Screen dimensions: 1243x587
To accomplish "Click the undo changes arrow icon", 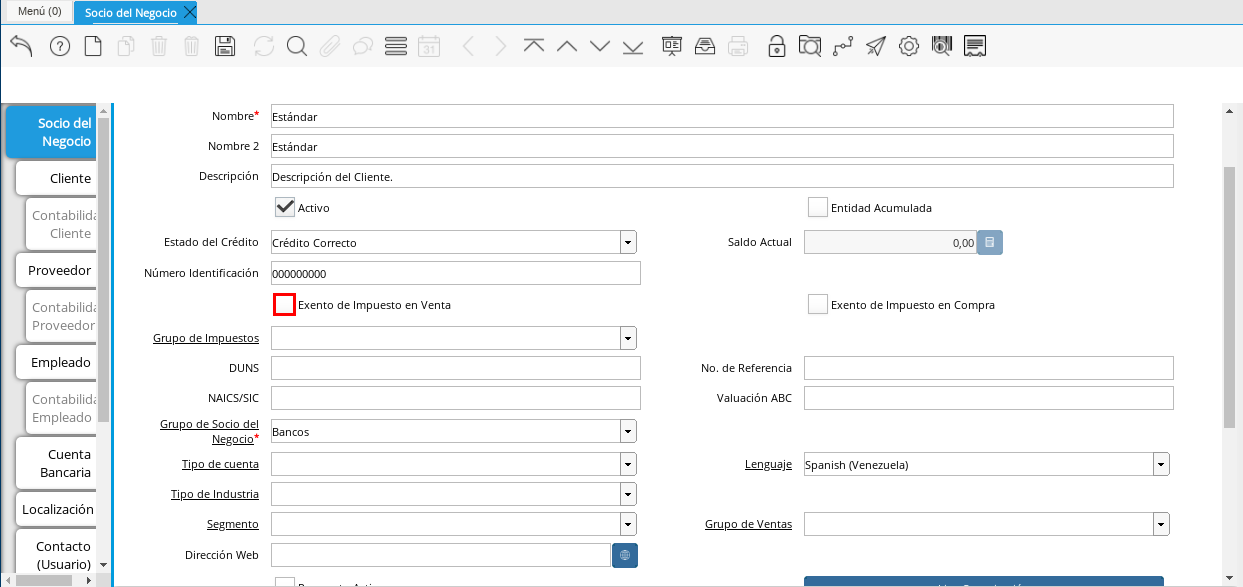I will click(x=21, y=46).
